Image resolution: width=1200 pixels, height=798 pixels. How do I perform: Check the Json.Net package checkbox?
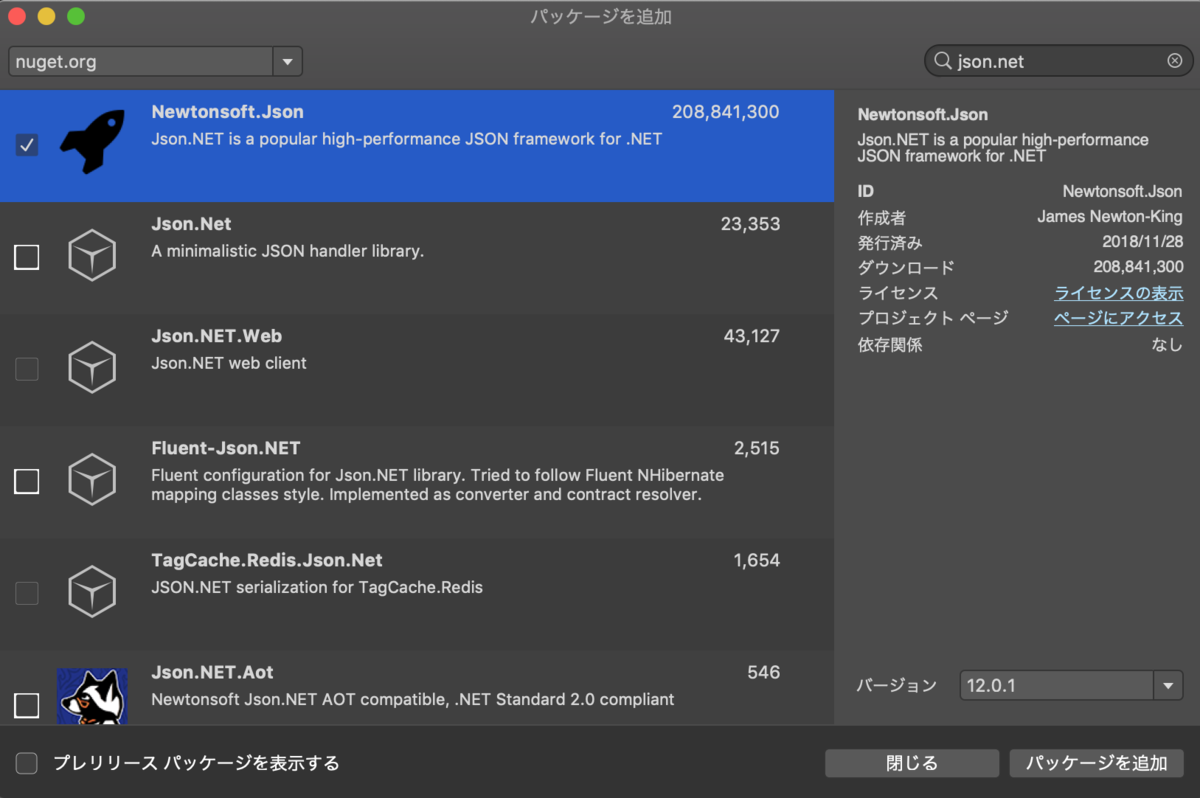[x=26, y=257]
